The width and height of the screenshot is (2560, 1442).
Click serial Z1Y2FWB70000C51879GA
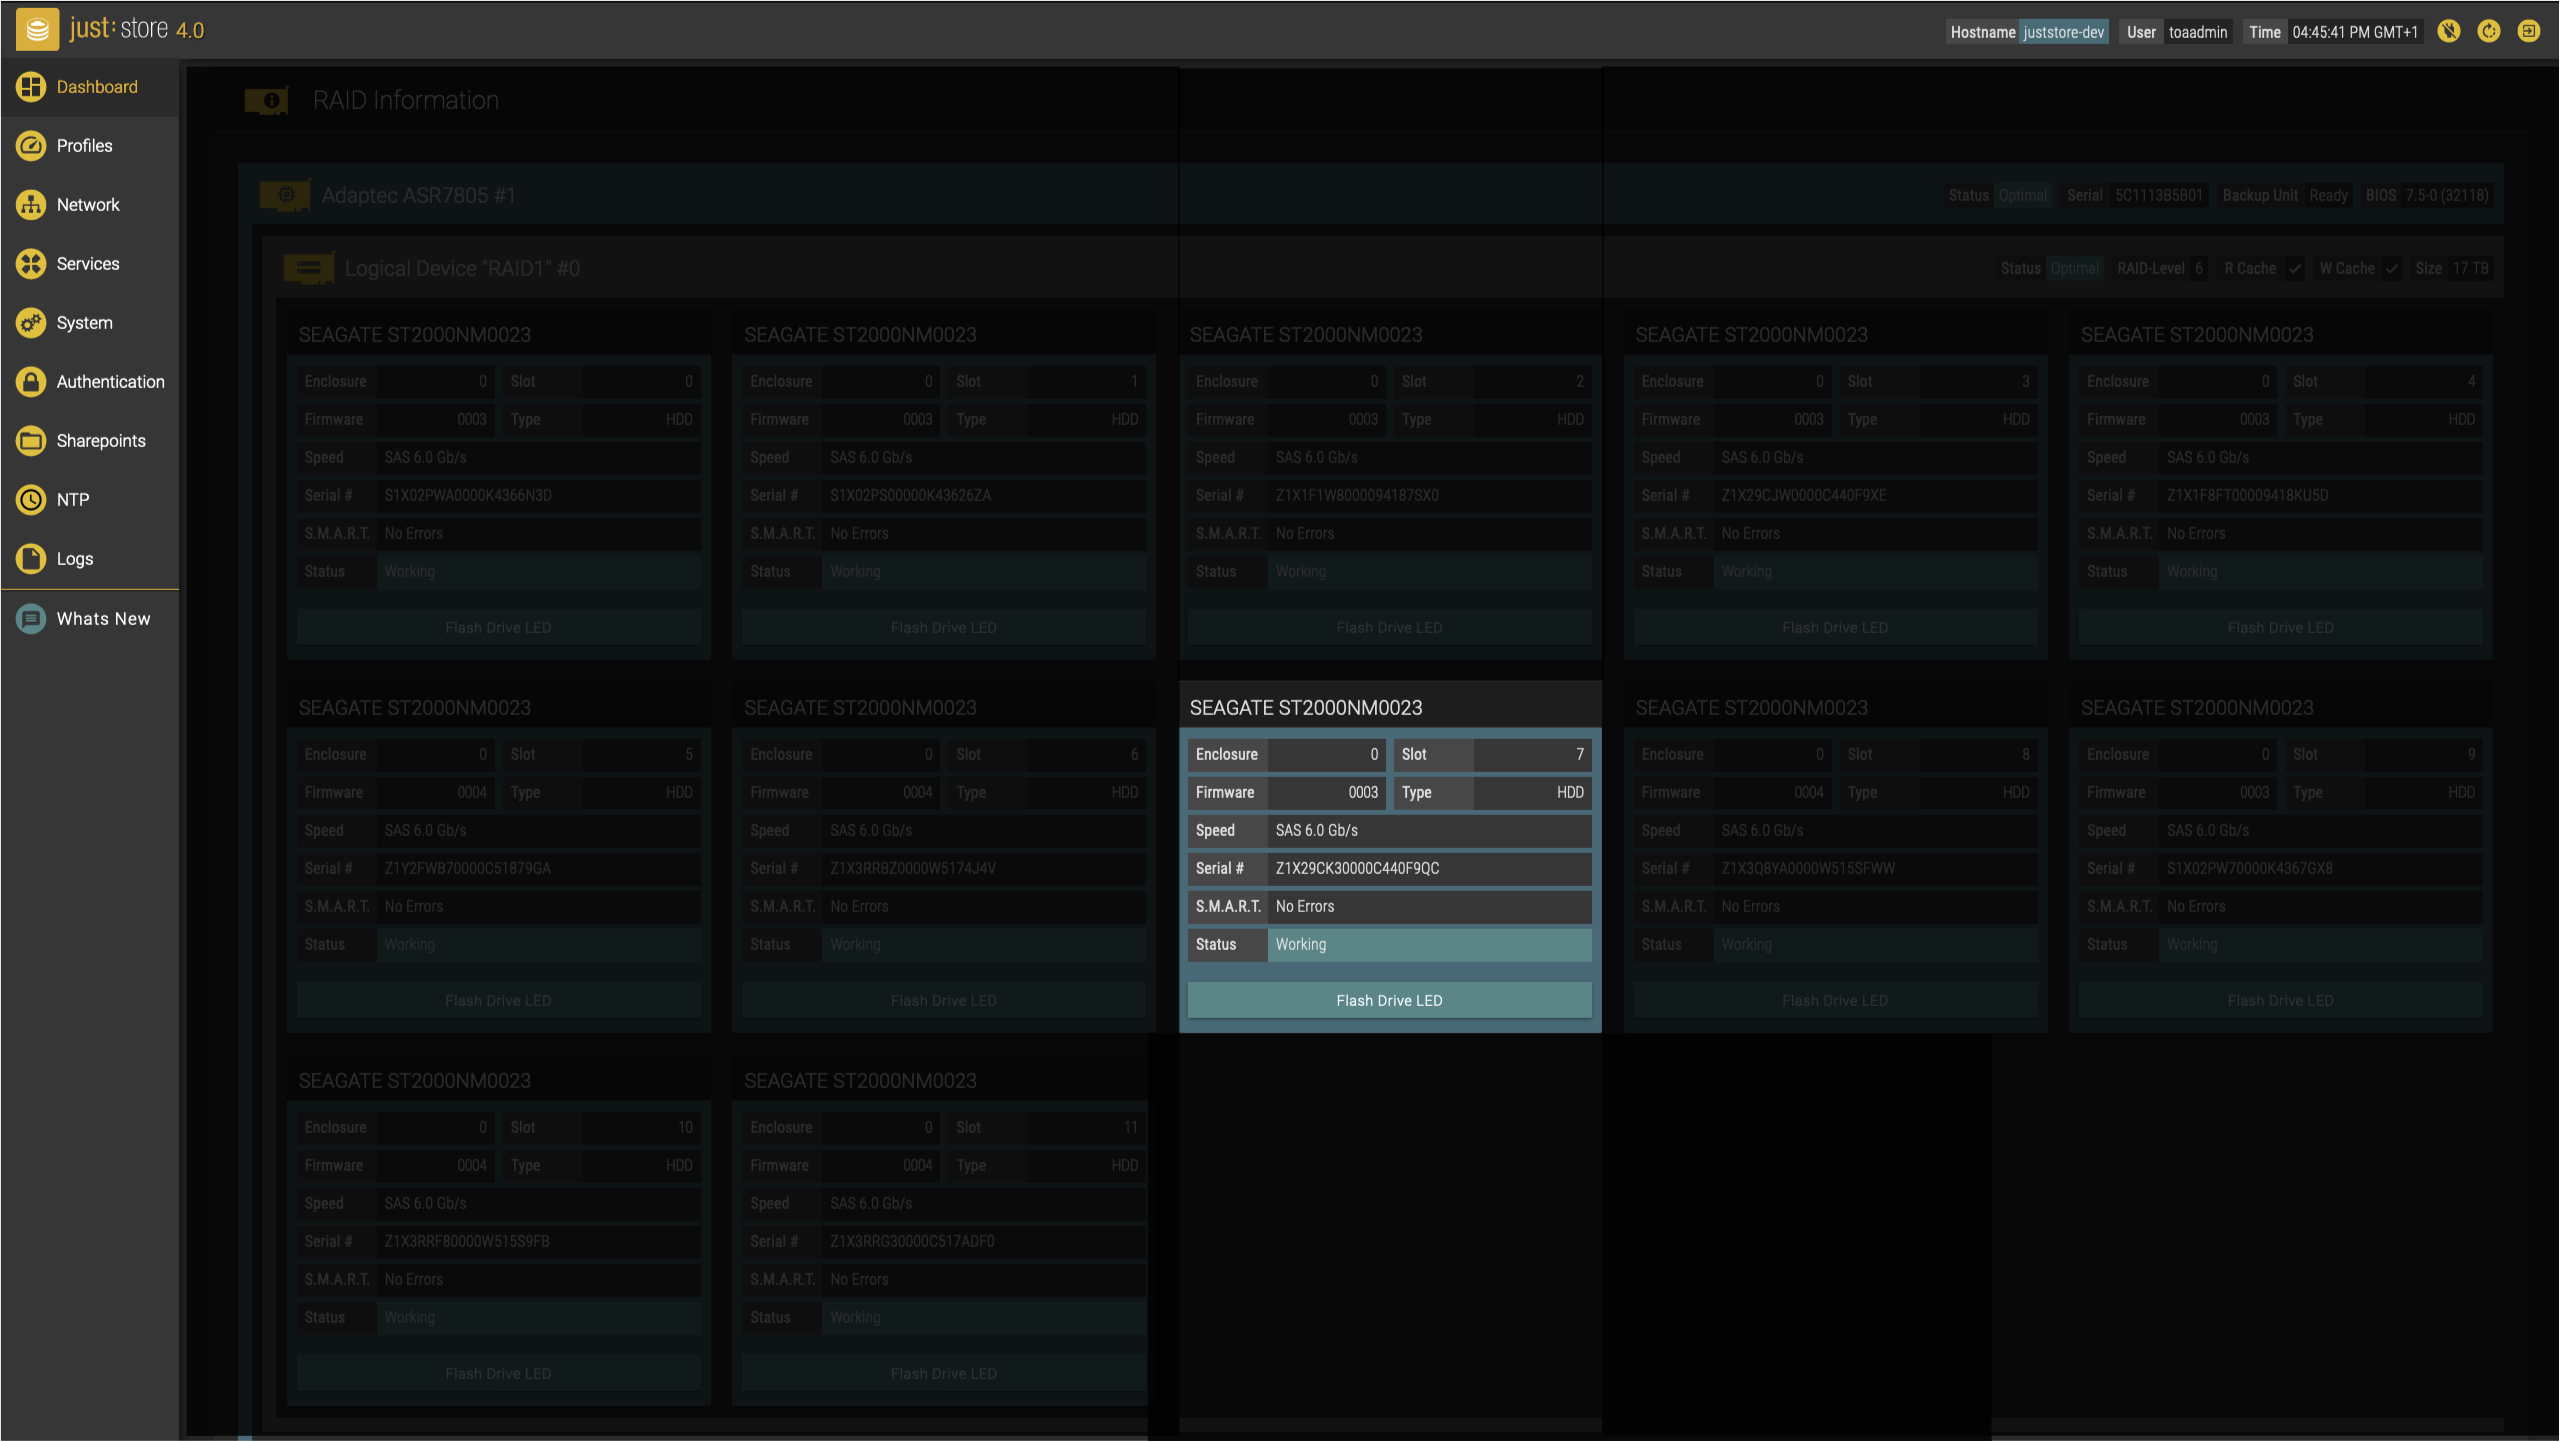467,869
